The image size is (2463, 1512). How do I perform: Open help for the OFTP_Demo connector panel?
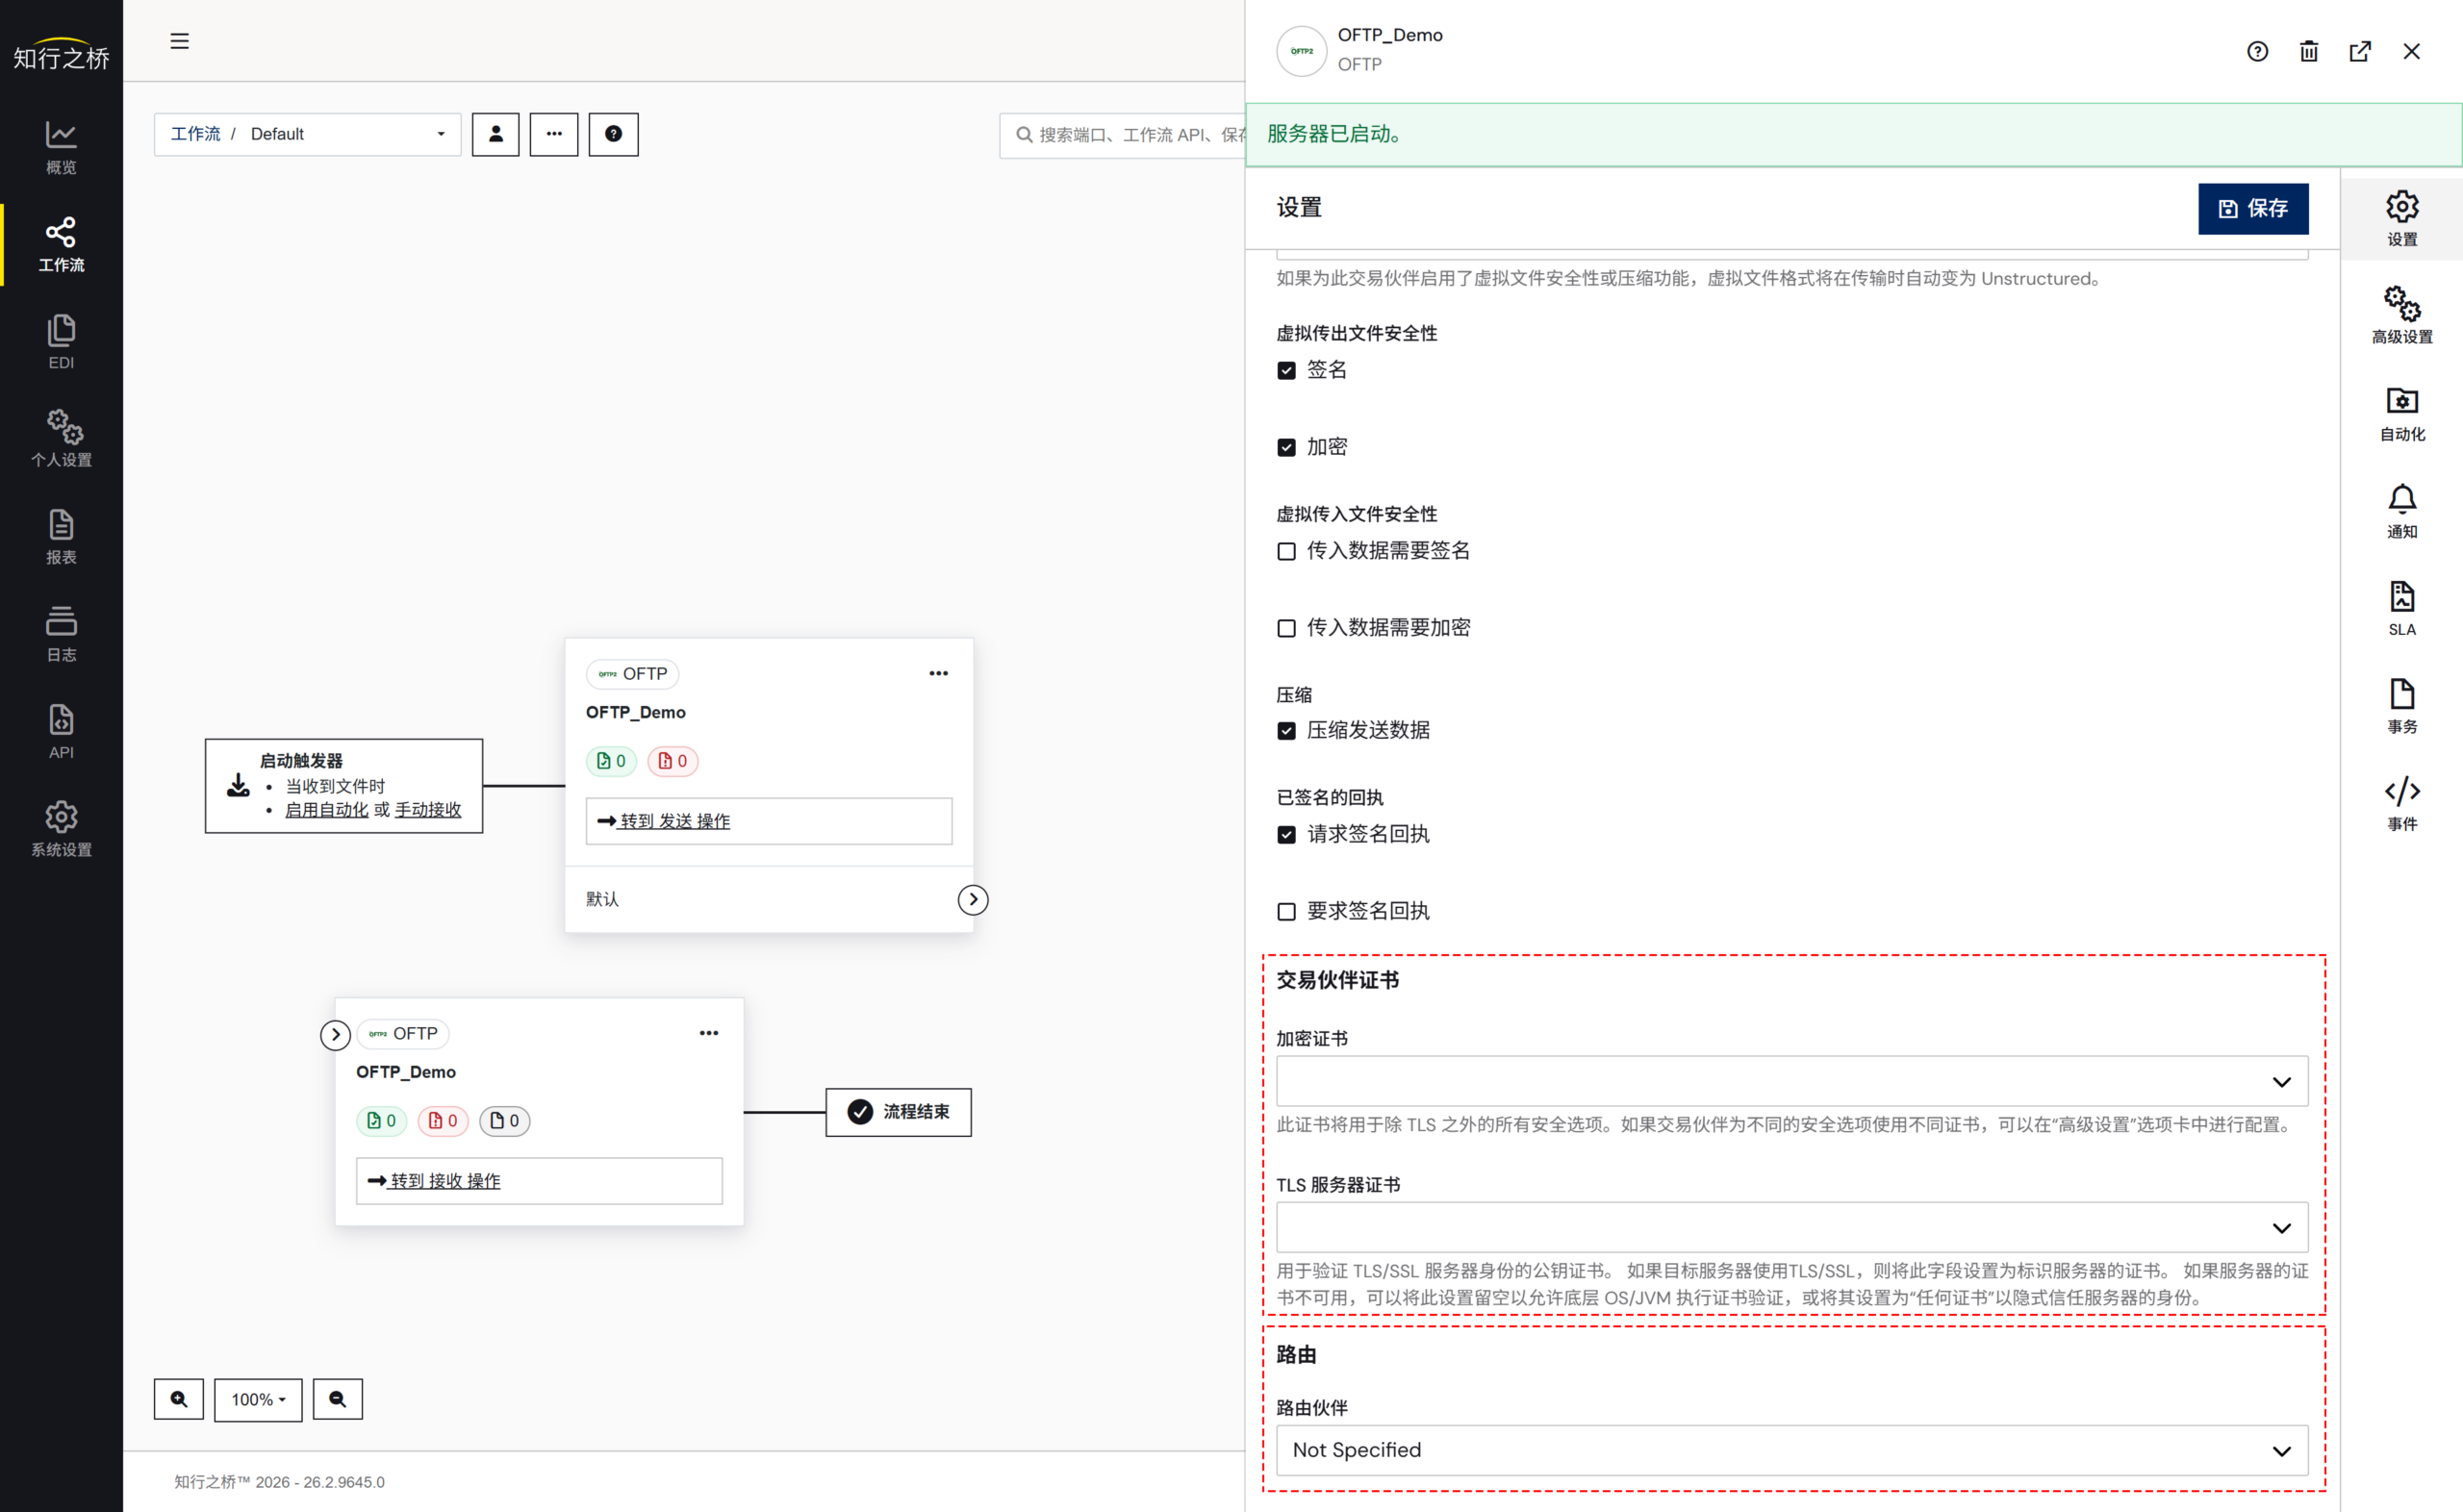coord(2257,51)
